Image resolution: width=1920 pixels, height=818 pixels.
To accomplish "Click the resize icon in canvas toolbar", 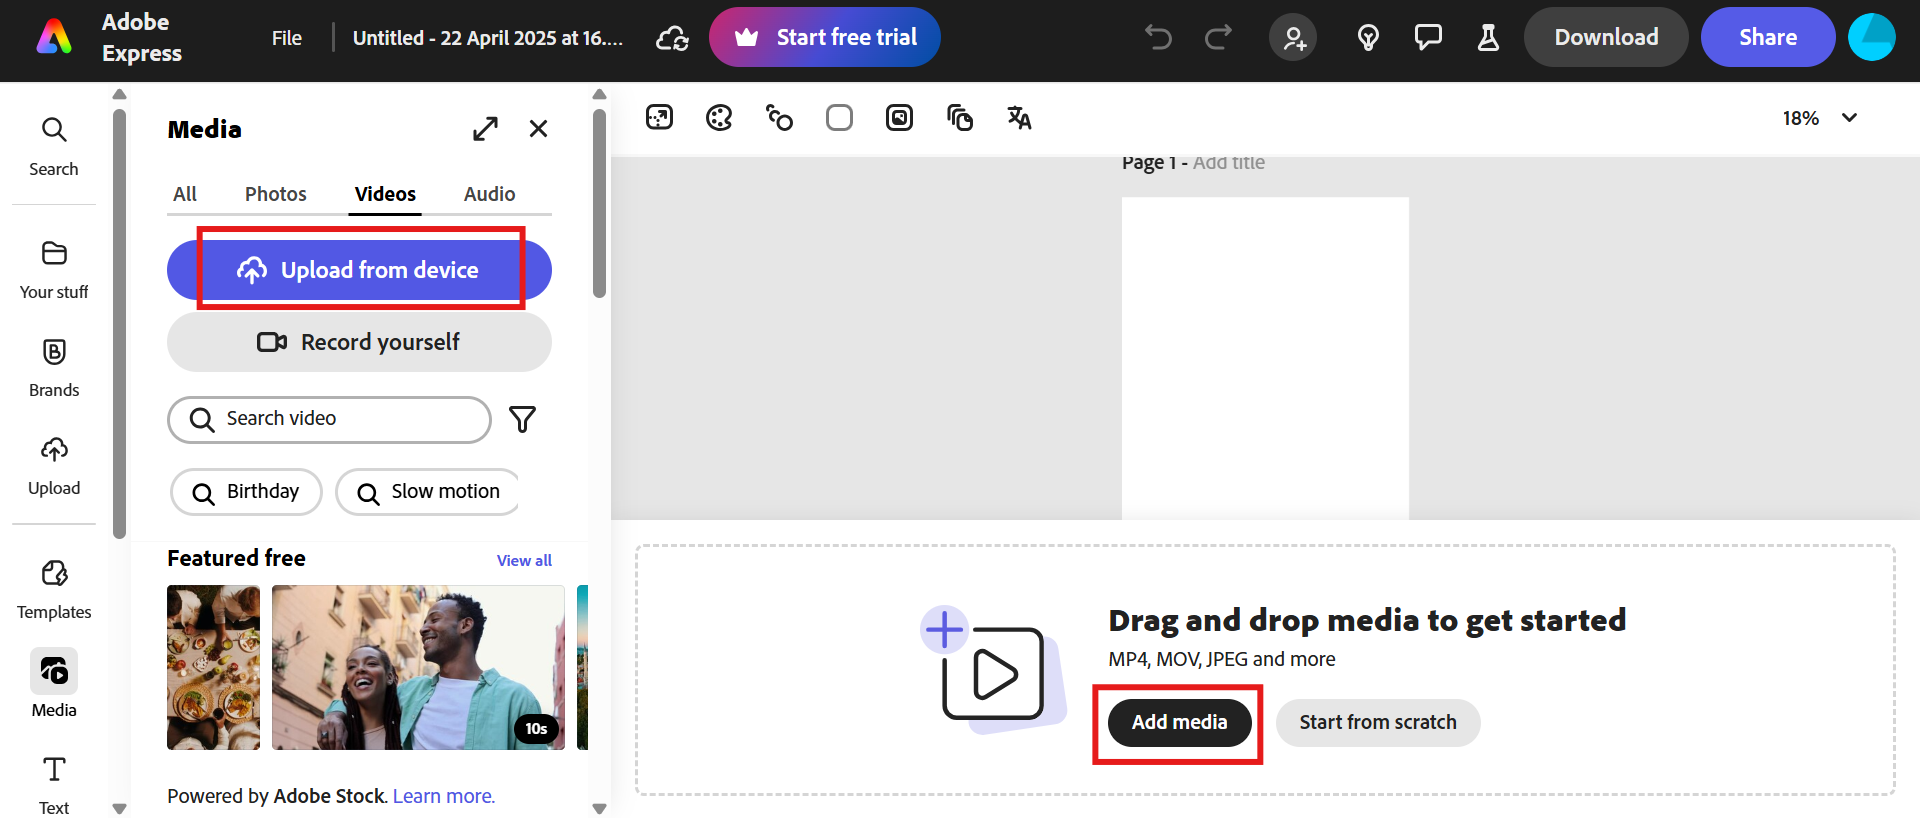I will pyautogui.click(x=660, y=118).
